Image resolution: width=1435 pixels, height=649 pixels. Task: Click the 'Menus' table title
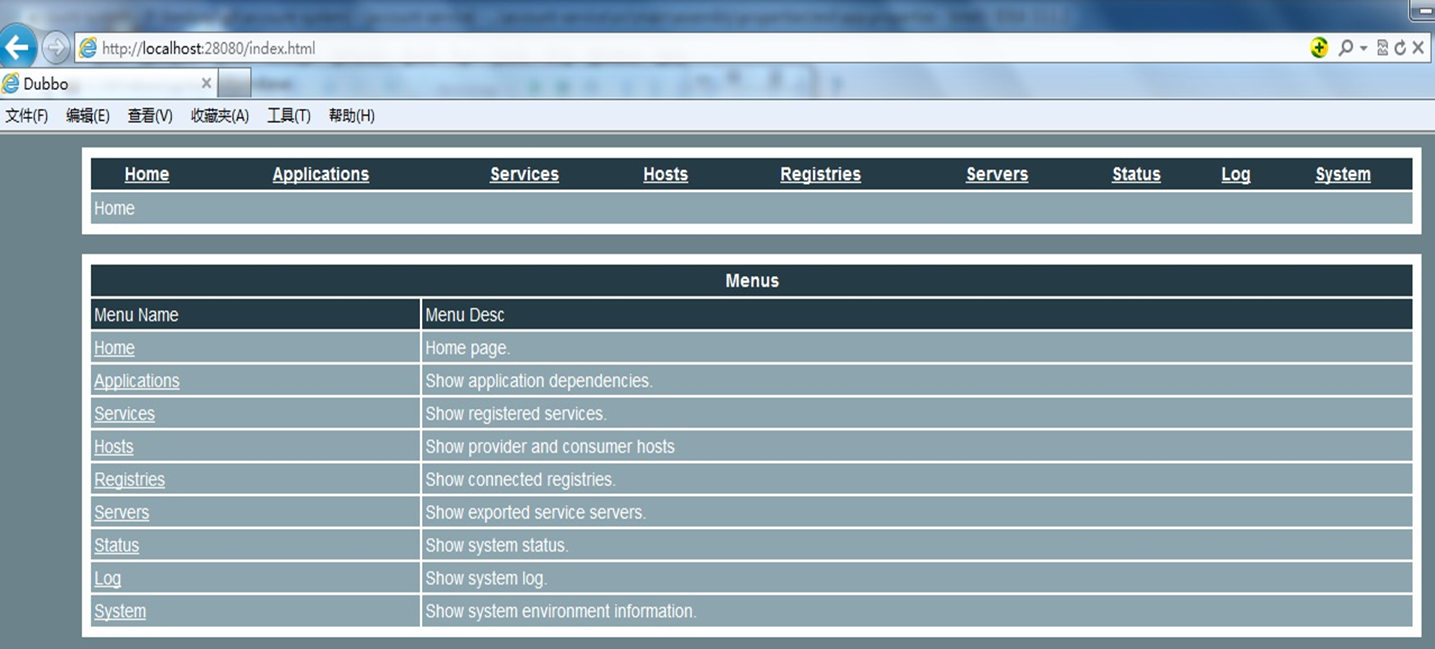pos(752,281)
